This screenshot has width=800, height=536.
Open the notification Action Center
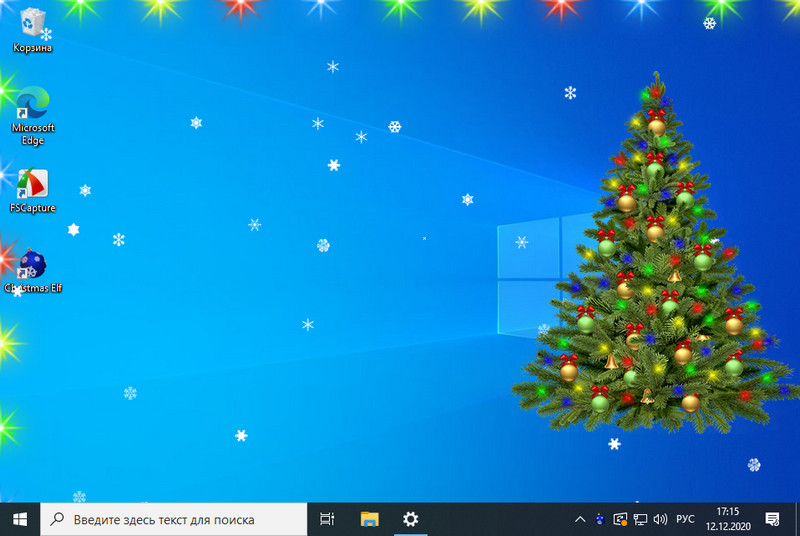[x=772, y=519]
